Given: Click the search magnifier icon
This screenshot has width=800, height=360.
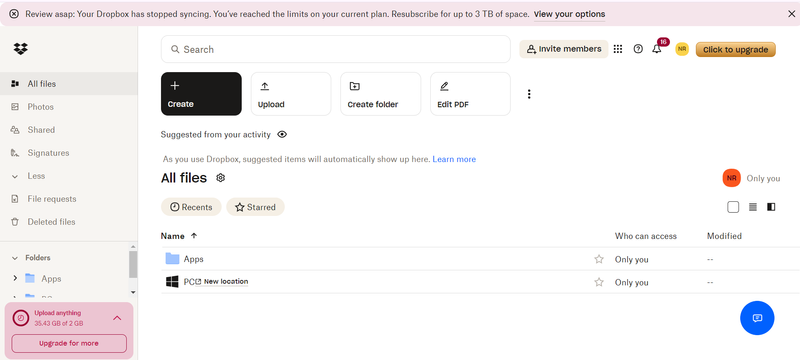Looking at the screenshot, I should coord(175,49).
